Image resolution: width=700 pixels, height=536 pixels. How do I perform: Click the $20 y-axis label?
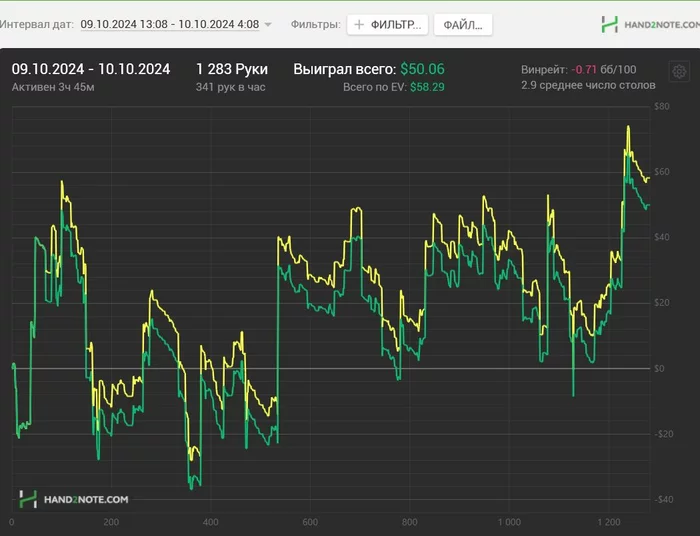[662, 303]
